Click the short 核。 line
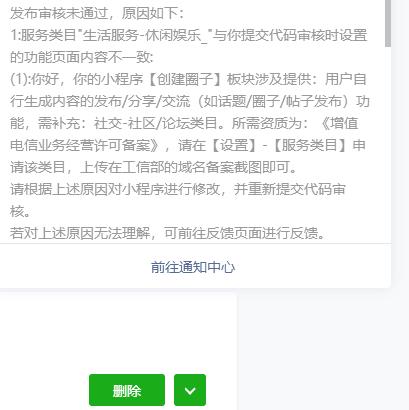Screen dimensions: 409x410 [x=20, y=211]
